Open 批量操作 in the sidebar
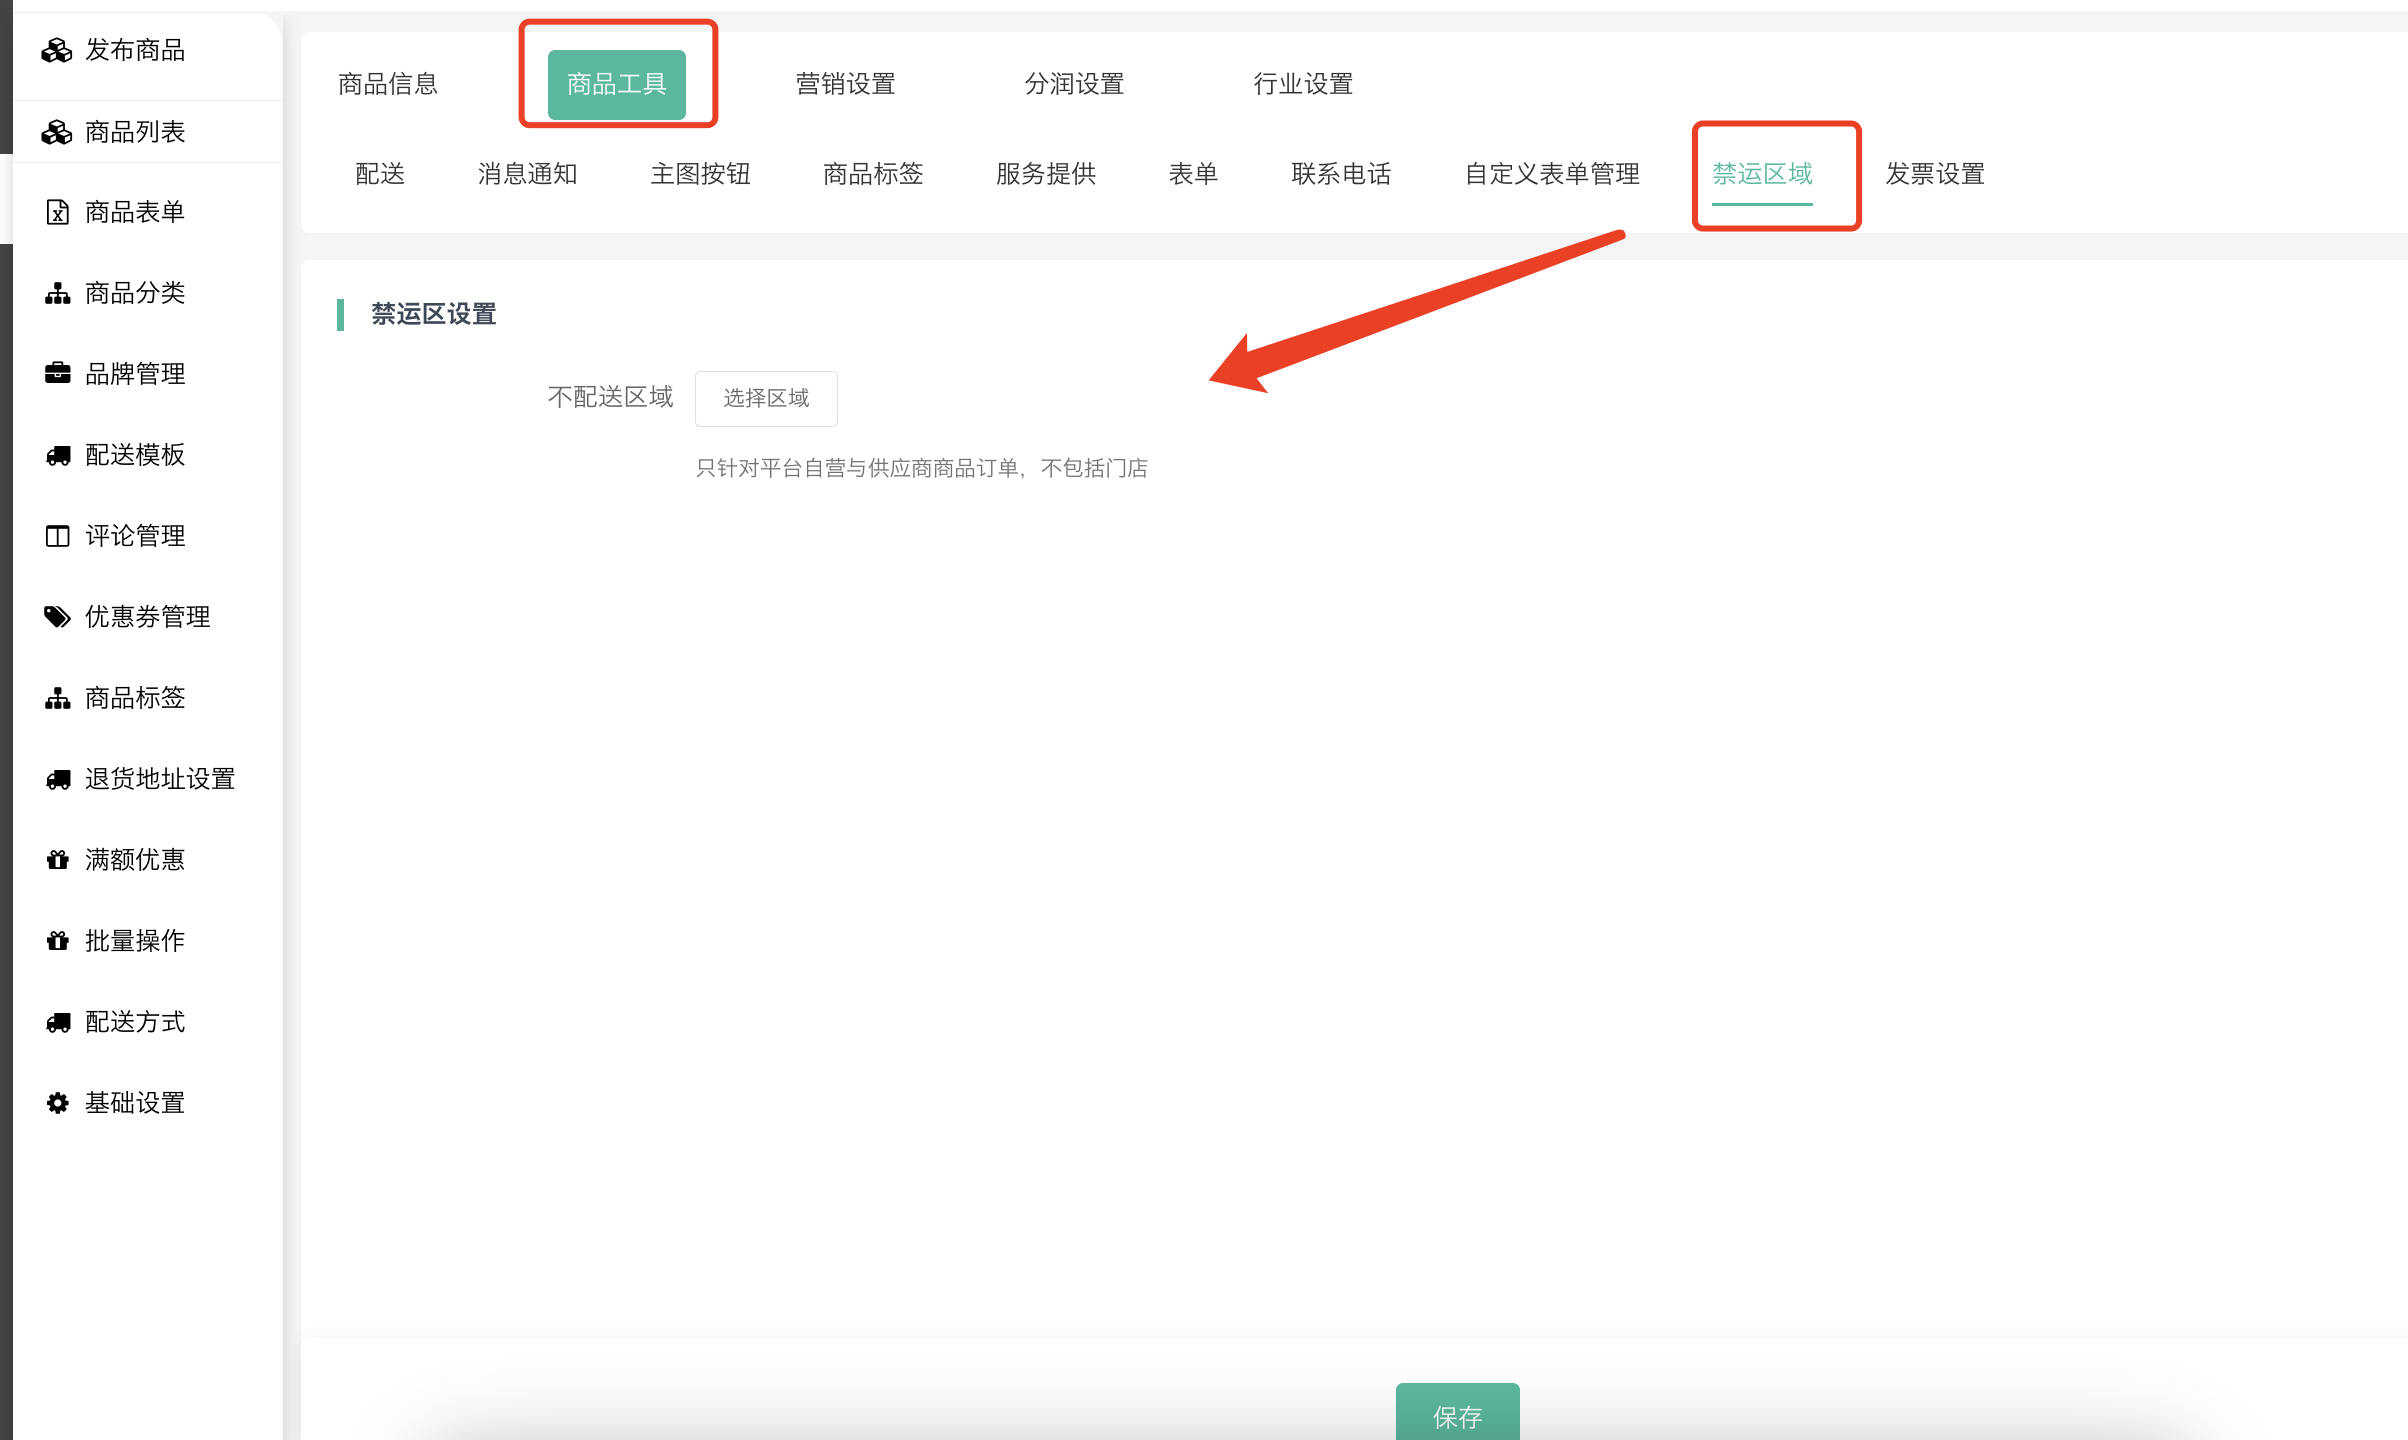This screenshot has height=1440, width=2408. tap(134, 941)
